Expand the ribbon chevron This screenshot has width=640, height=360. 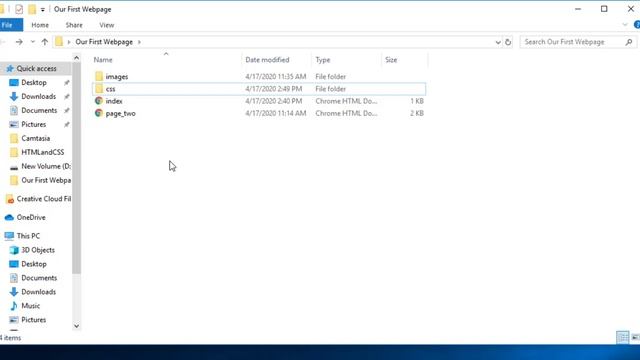[x=625, y=25]
